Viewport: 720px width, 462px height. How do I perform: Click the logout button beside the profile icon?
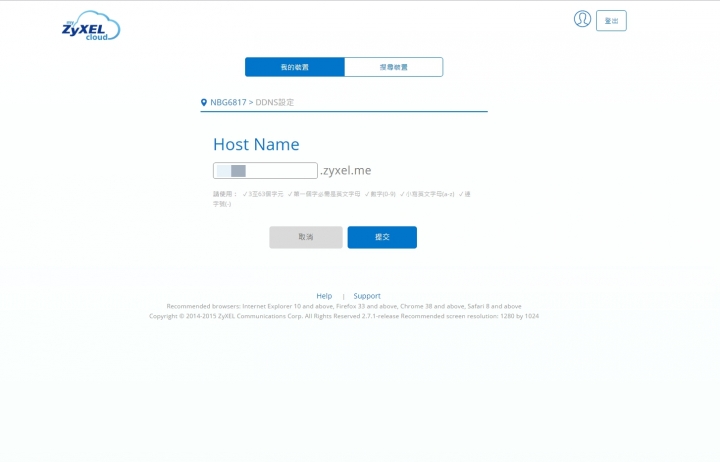[x=611, y=21]
